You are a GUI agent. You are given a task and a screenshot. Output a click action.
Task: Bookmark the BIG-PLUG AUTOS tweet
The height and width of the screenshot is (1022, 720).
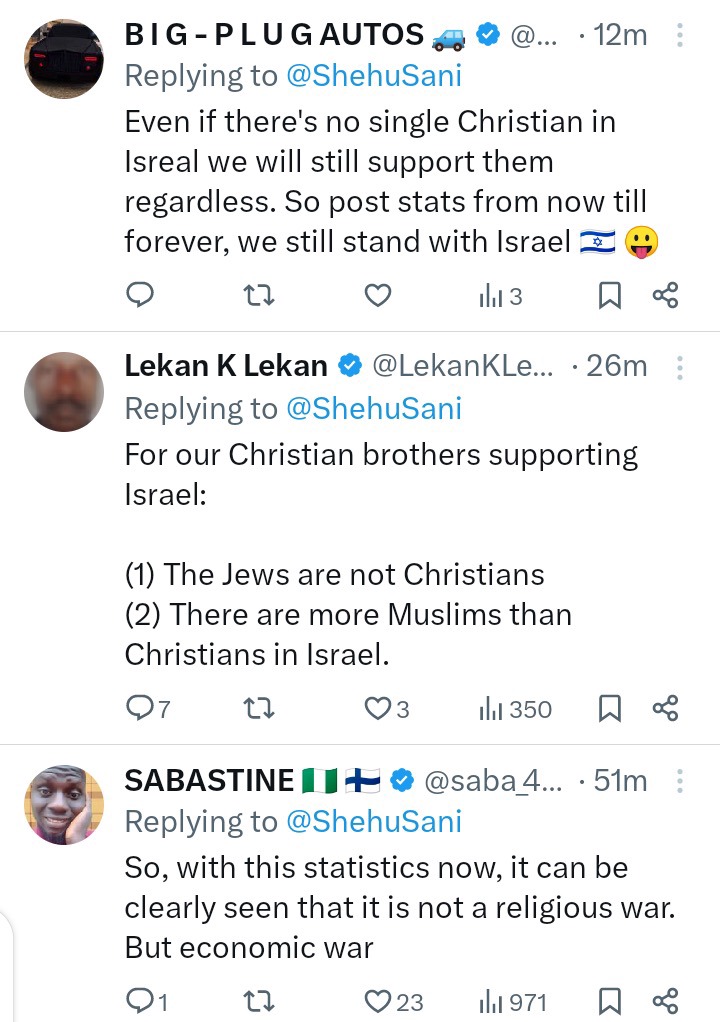pos(610,295)
